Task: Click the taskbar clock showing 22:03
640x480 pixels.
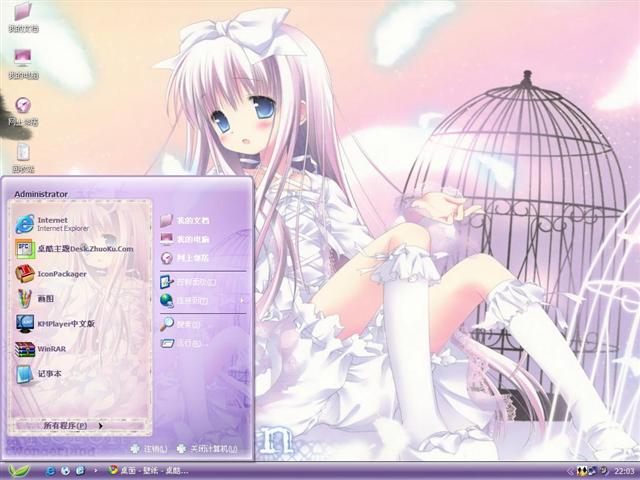Action: (x=623, y=470)
